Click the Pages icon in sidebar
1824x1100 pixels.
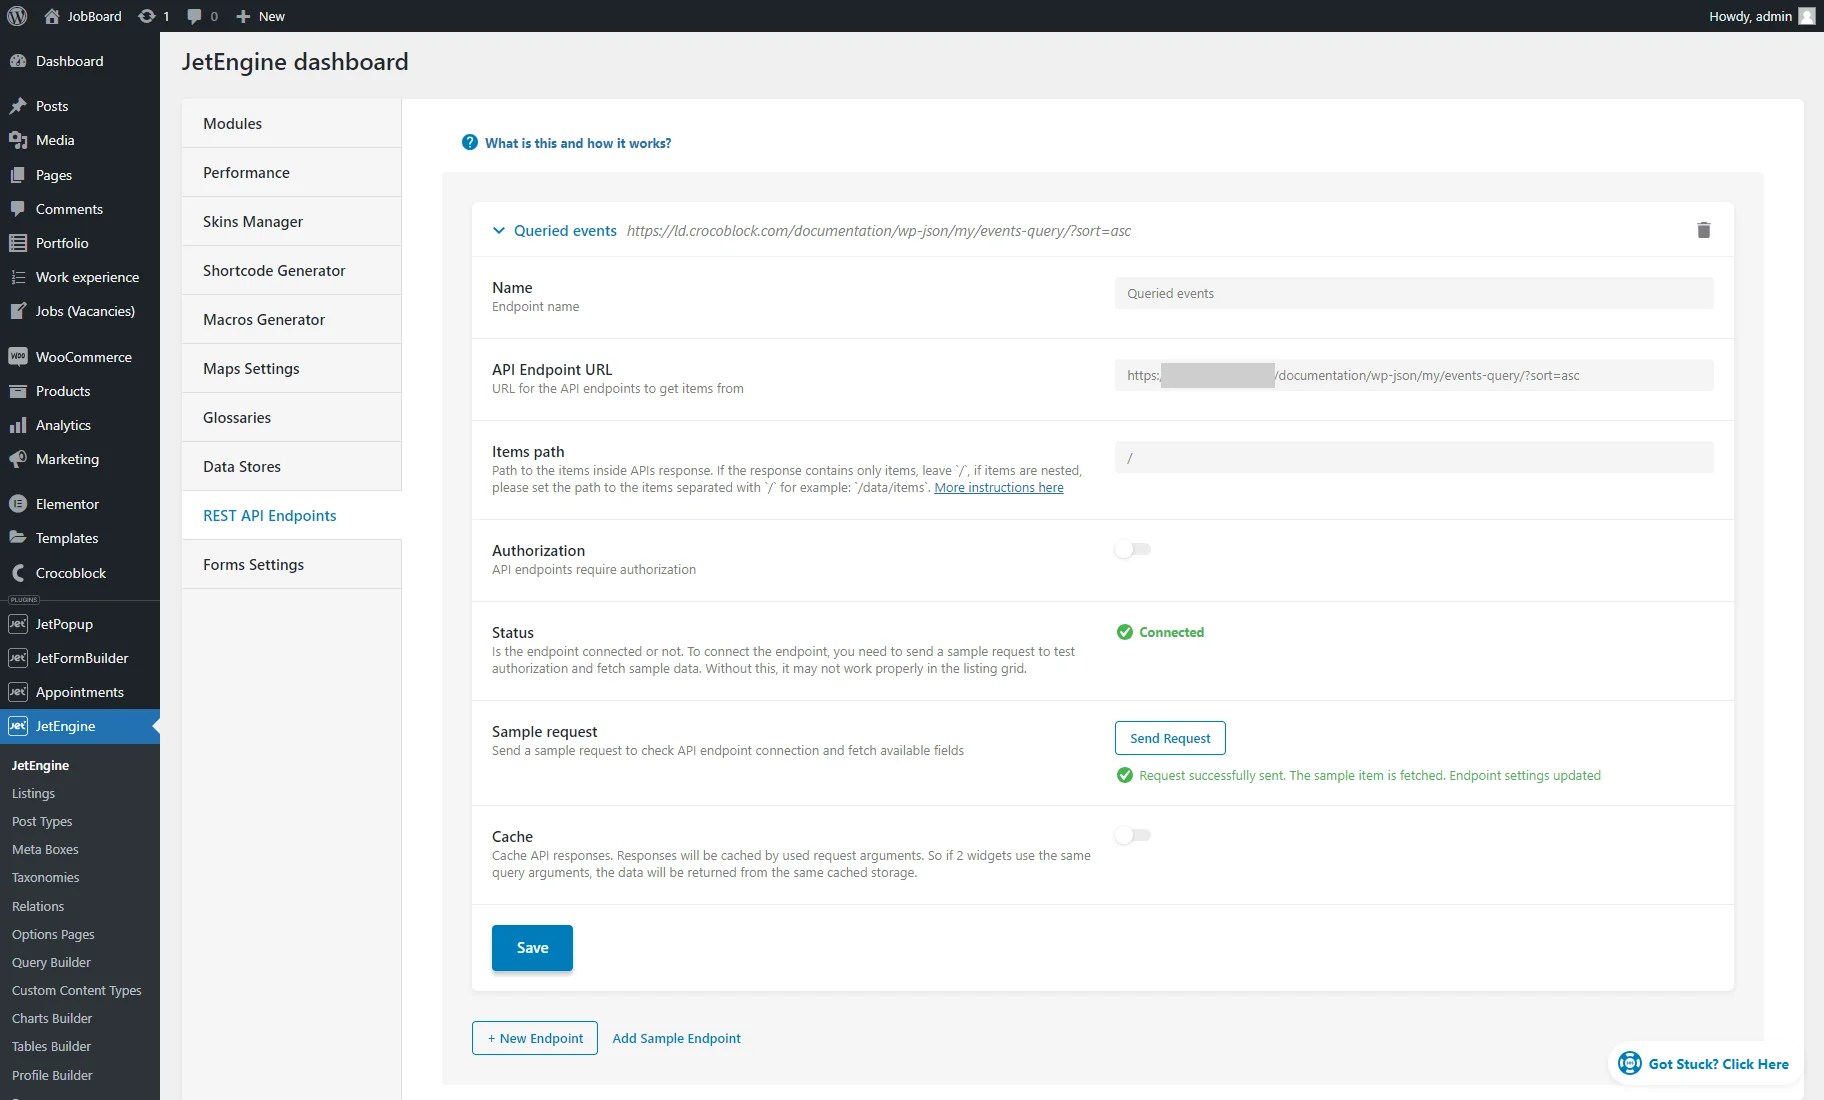[x=18, y=175]
